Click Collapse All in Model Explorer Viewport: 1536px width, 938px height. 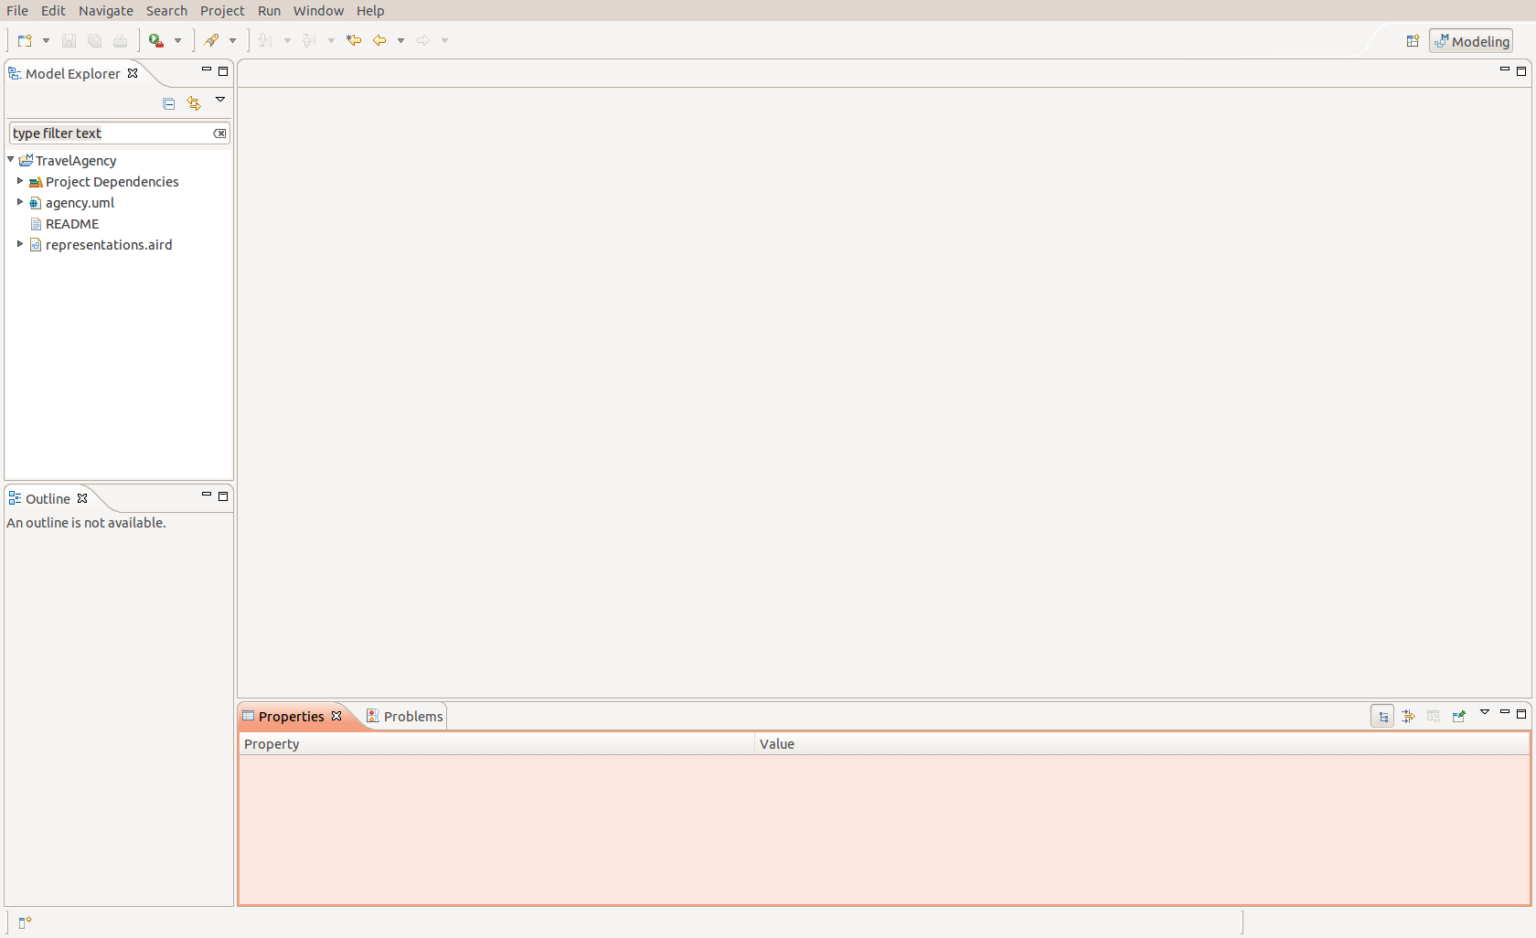click(x=169, y=103)
